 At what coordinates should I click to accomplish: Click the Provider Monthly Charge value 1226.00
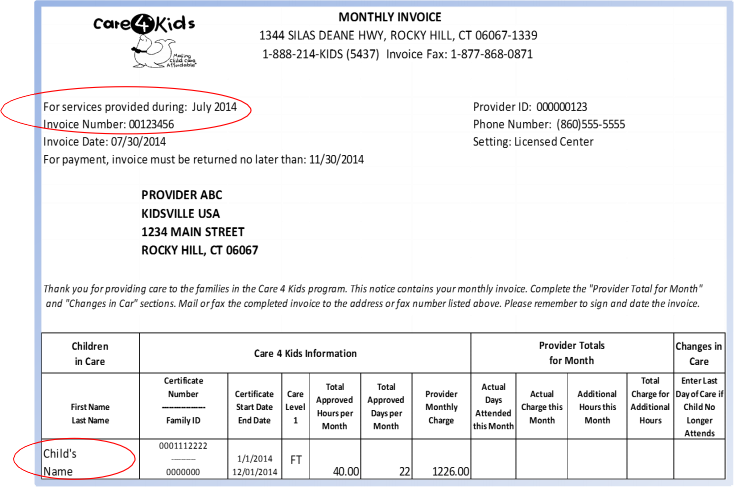(x=450, y=471)
